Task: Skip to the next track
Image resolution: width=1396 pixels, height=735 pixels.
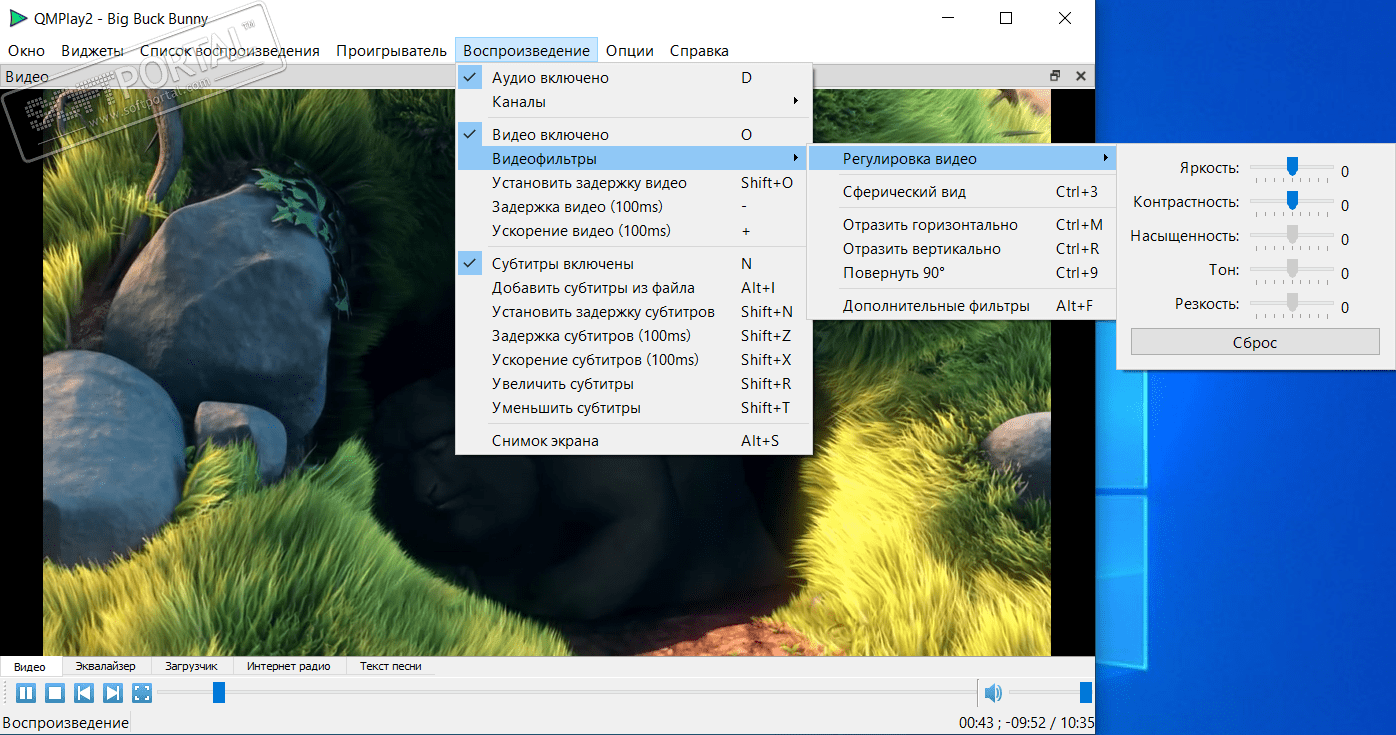Action: [x=113, y=693]
